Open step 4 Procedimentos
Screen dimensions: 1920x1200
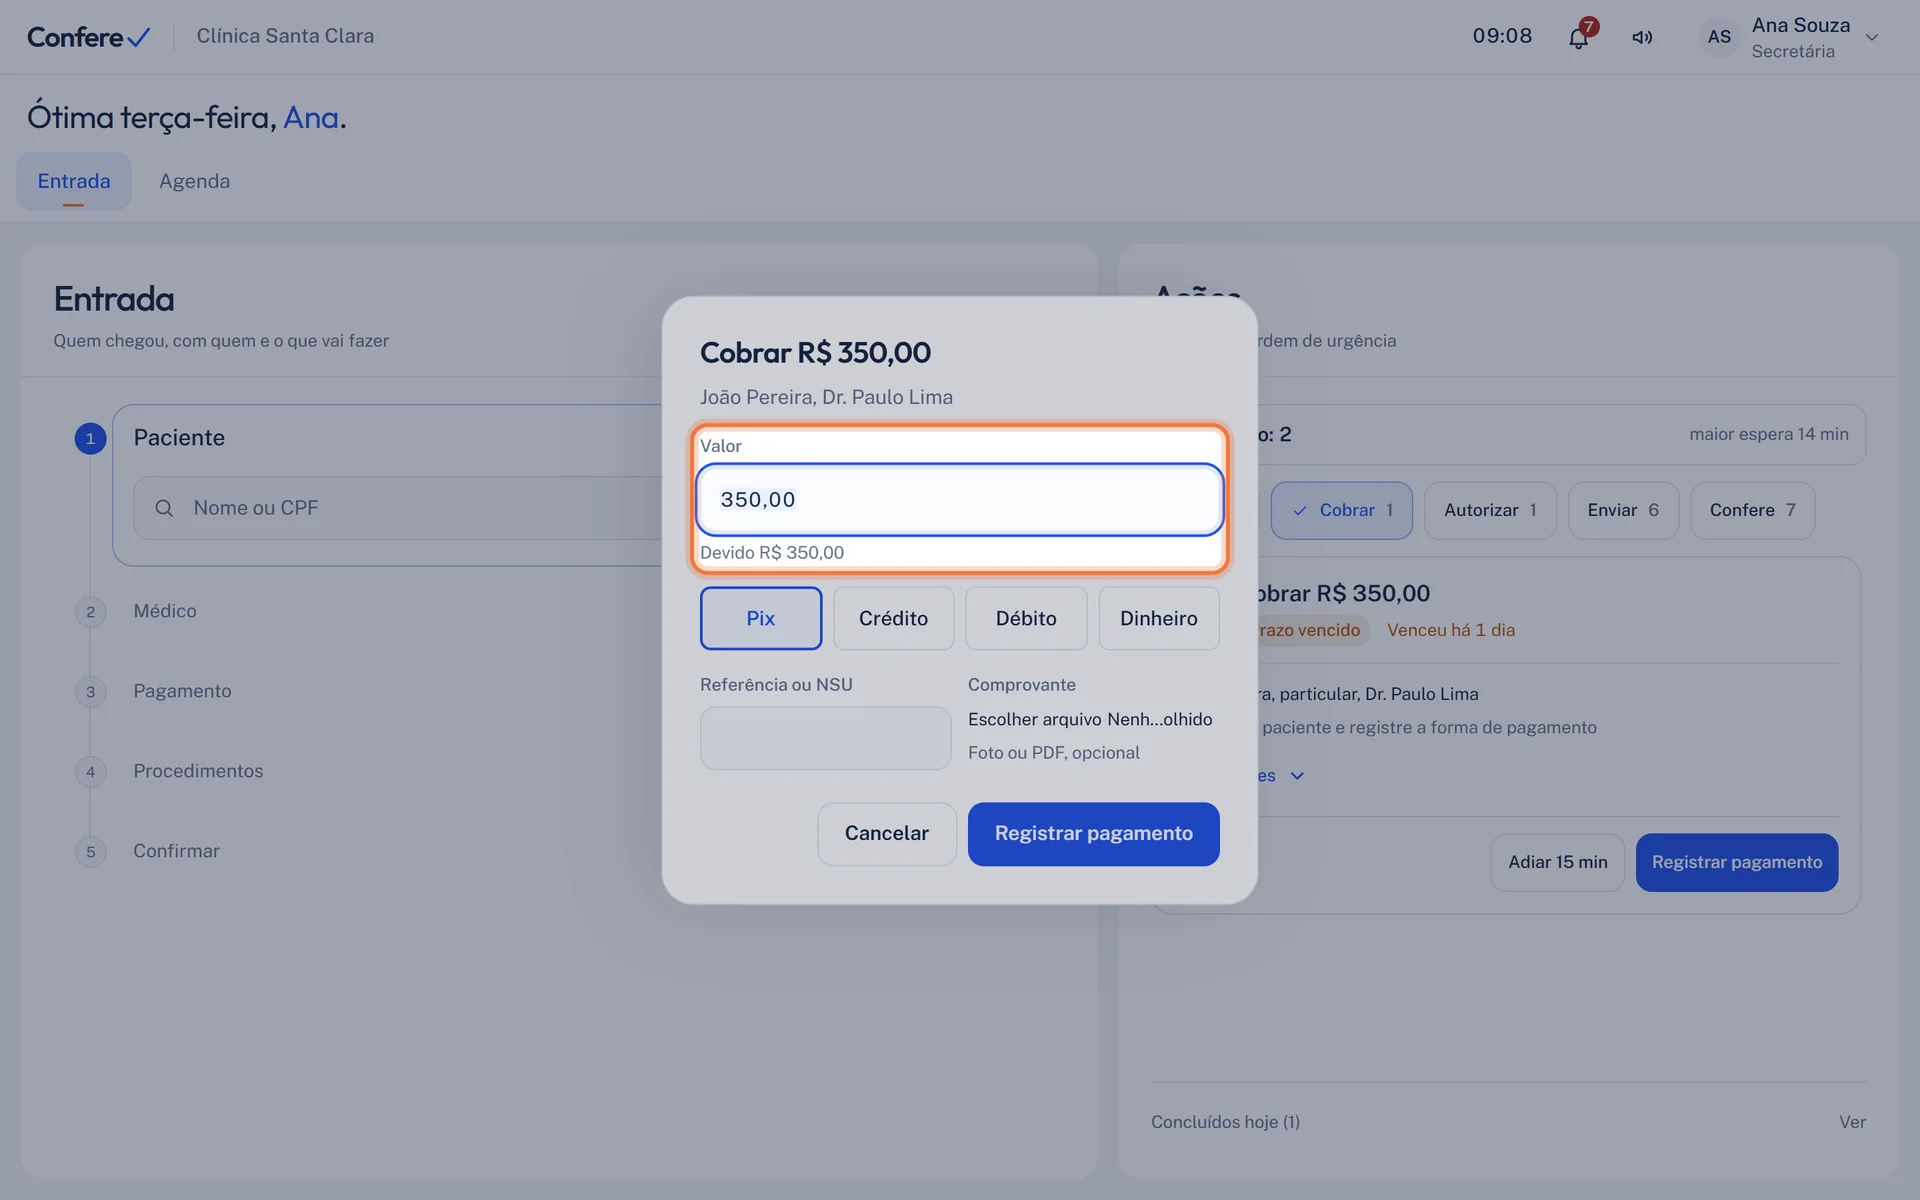198,771
